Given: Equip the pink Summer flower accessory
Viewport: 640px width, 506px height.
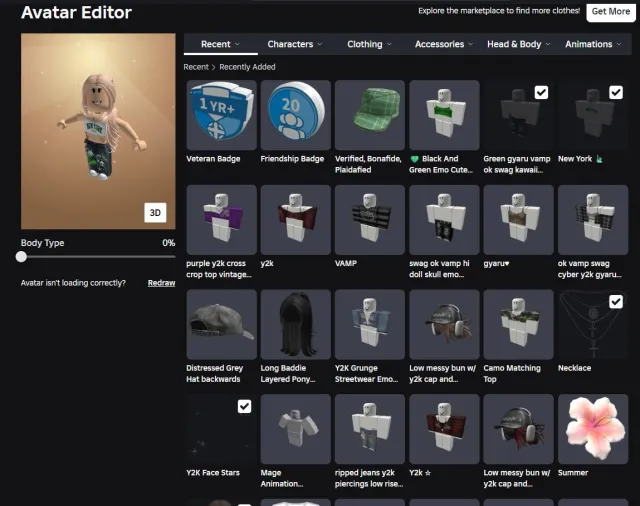Looking at the screenshot, I should click(593, 429).
